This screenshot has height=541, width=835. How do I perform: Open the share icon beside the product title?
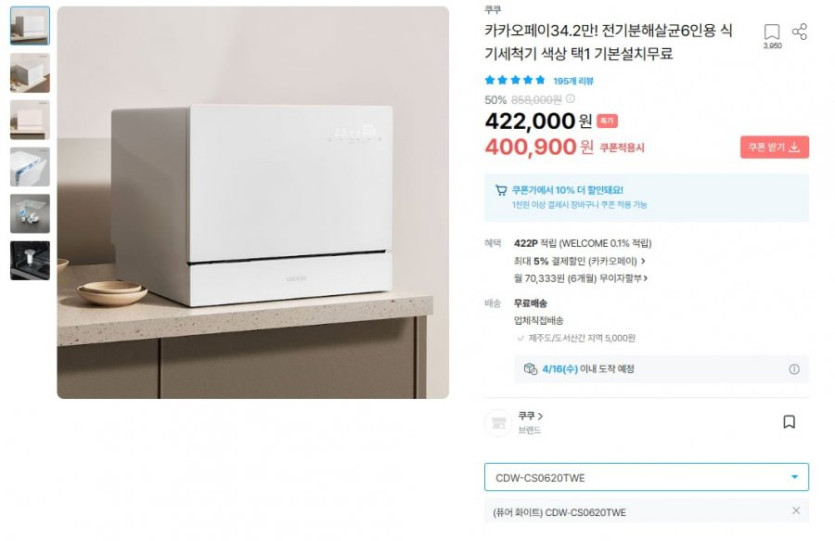(x=799, y=31)
